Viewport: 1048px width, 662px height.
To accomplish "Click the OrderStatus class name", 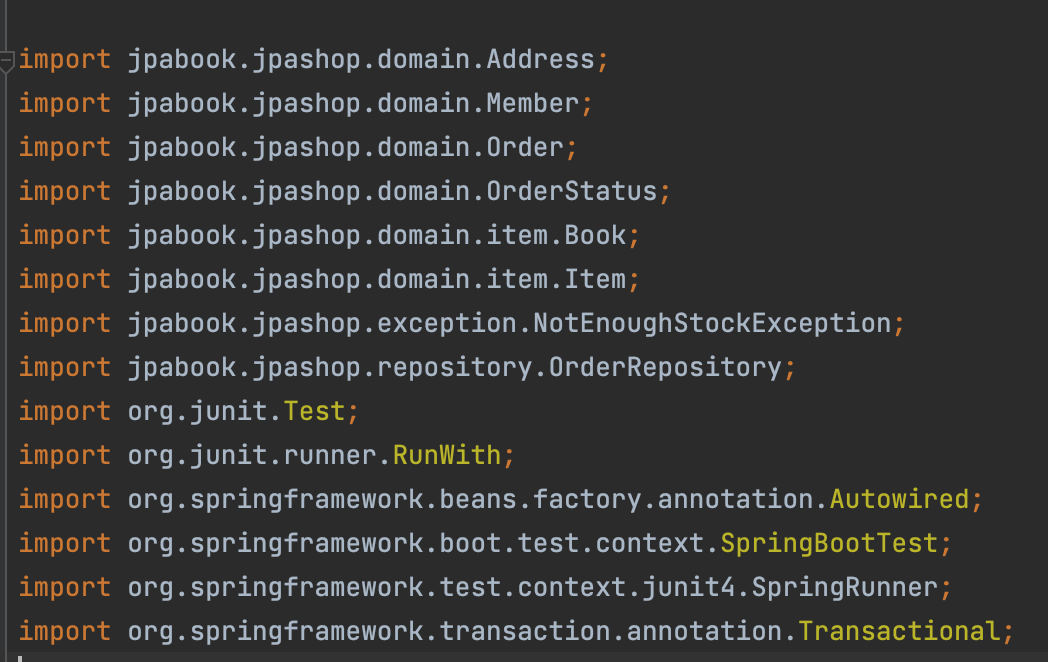I will pos(572,192).
